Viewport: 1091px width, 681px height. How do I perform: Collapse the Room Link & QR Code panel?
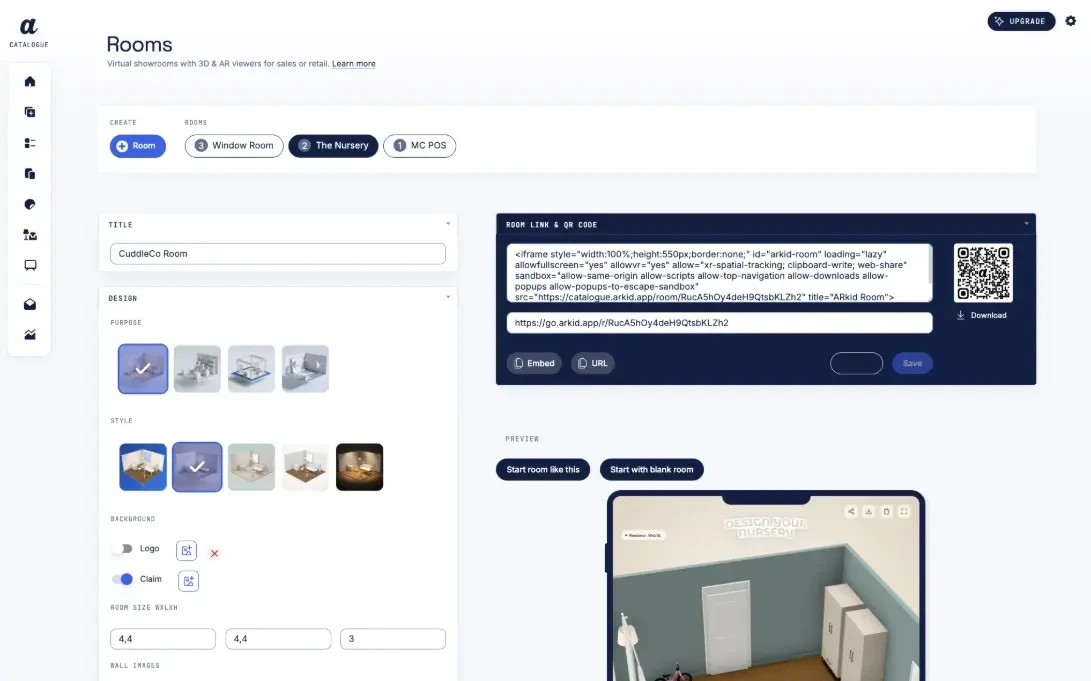click(x=1026, y=224)
